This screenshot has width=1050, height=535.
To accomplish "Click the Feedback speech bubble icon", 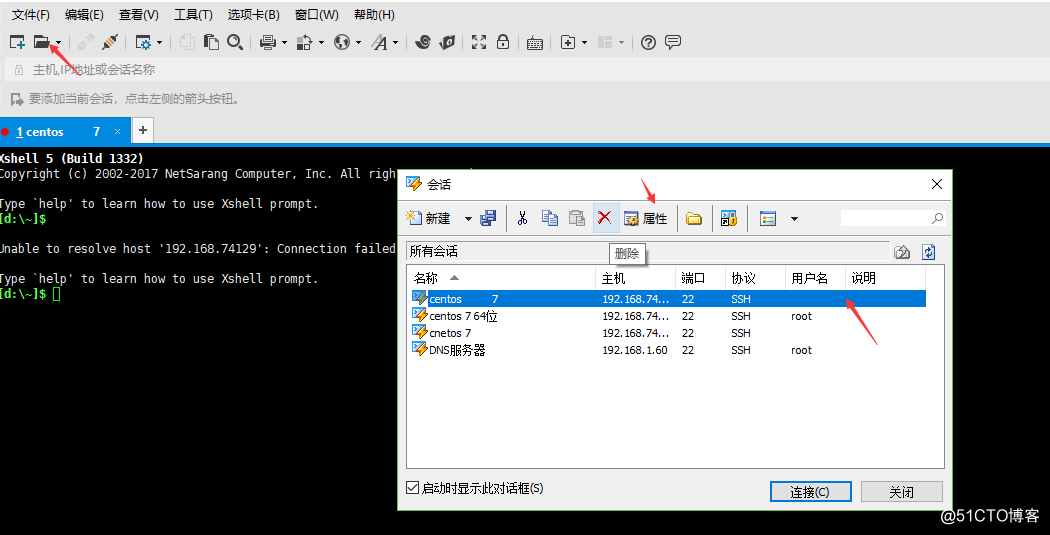I will [x=673, y=42].
